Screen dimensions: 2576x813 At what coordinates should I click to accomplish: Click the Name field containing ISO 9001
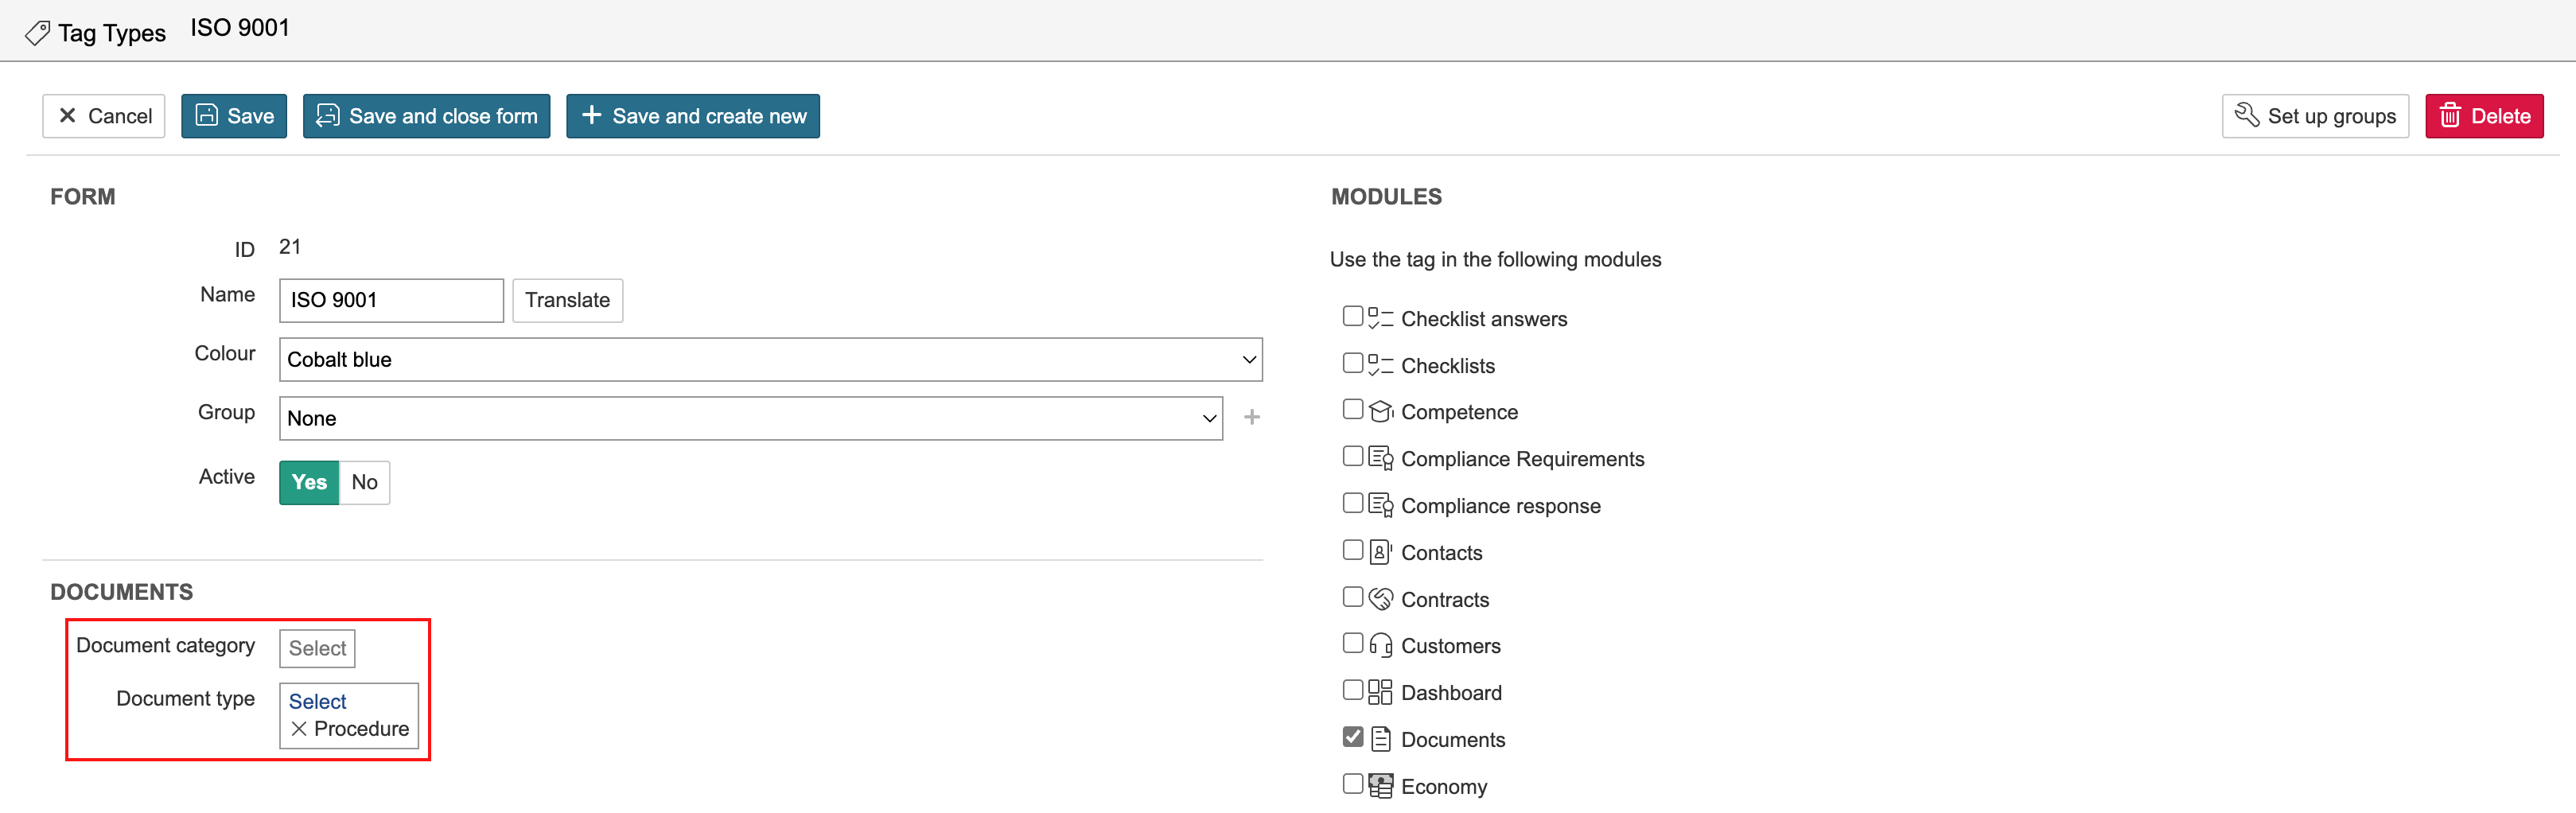pos(391,300)
